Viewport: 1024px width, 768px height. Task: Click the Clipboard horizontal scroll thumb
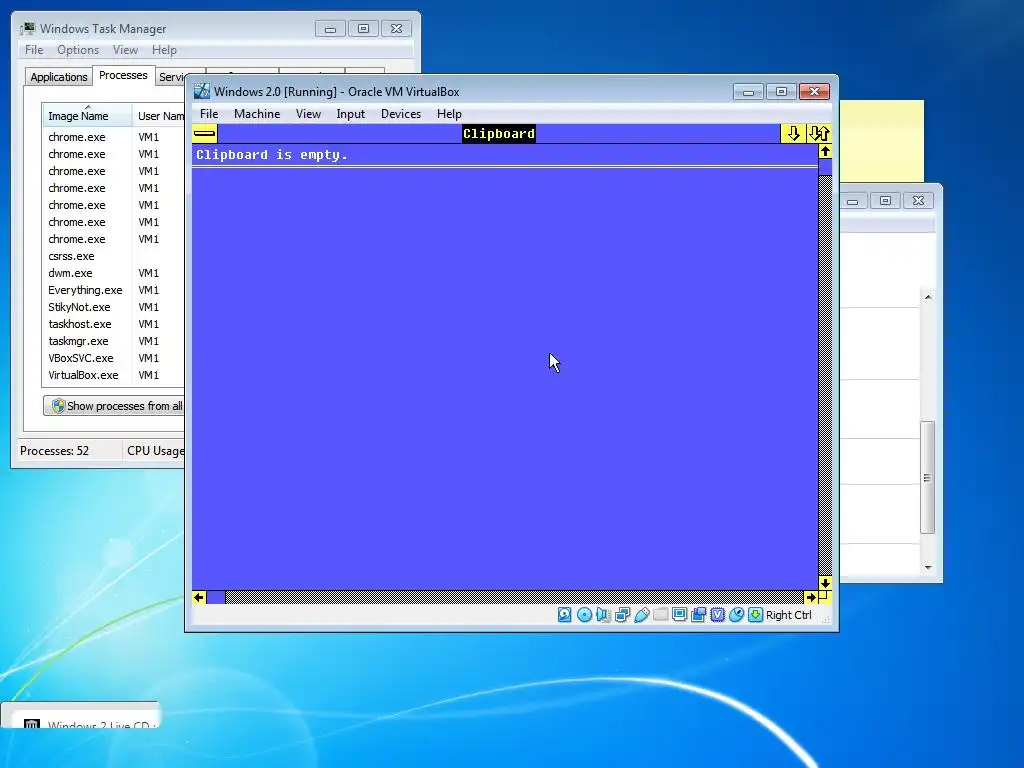click(x=216, y=597)
